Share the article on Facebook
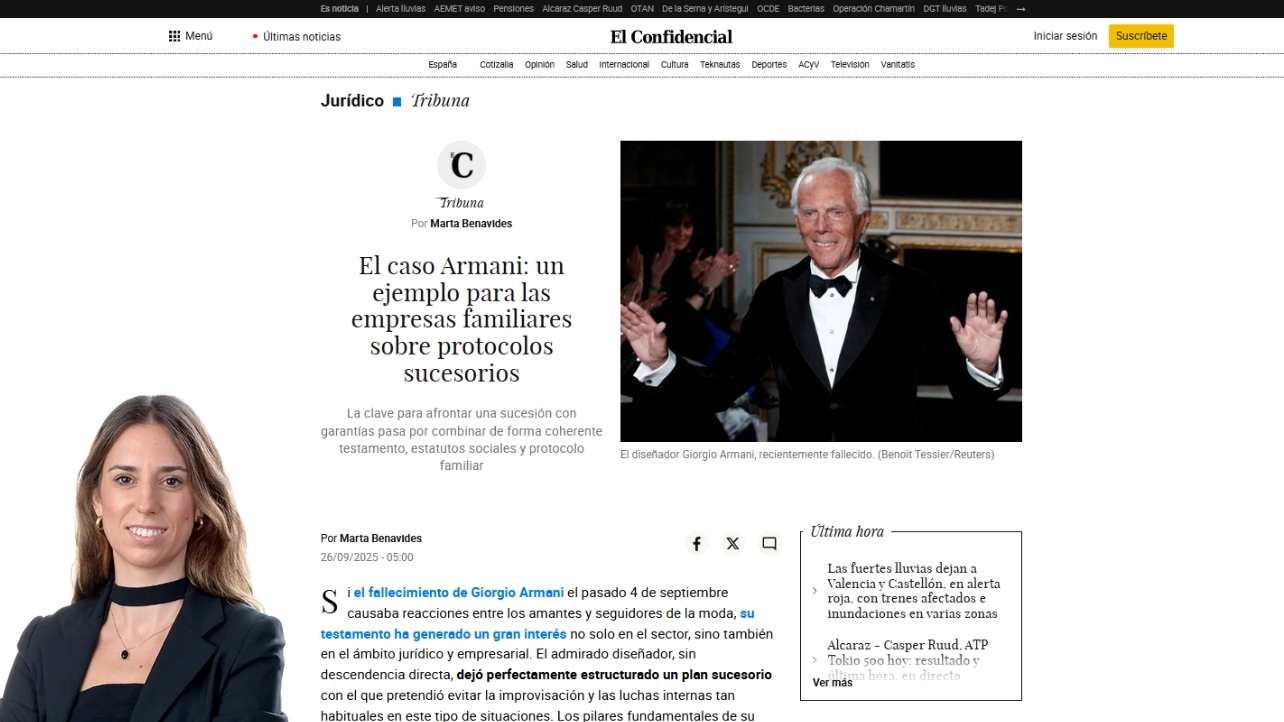 tap(697, 543)
